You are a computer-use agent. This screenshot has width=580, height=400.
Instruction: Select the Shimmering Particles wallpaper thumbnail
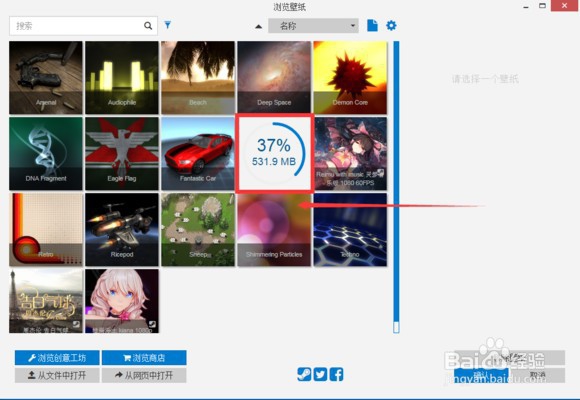(x=274, y=229)
